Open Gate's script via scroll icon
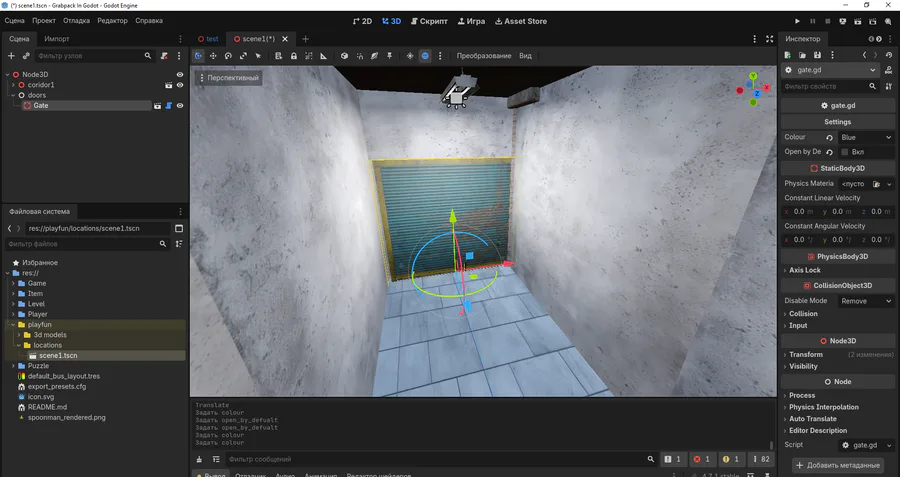This screenshot has width=900, height=477. tap(169, 106)
